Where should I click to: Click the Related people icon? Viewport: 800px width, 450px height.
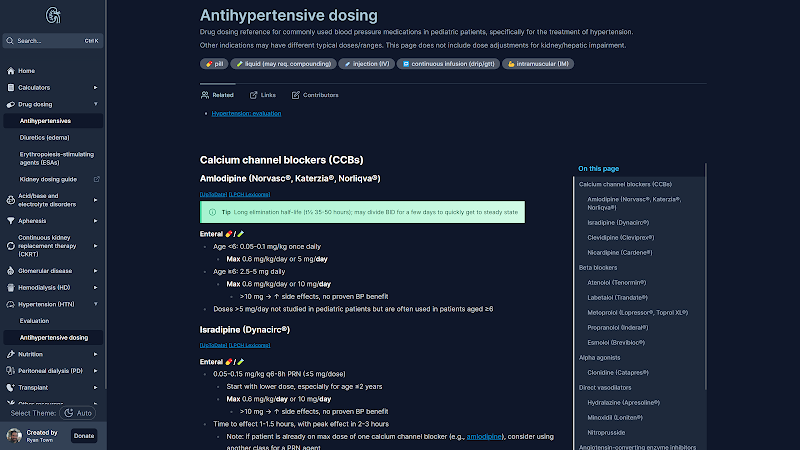click(205, 95)
